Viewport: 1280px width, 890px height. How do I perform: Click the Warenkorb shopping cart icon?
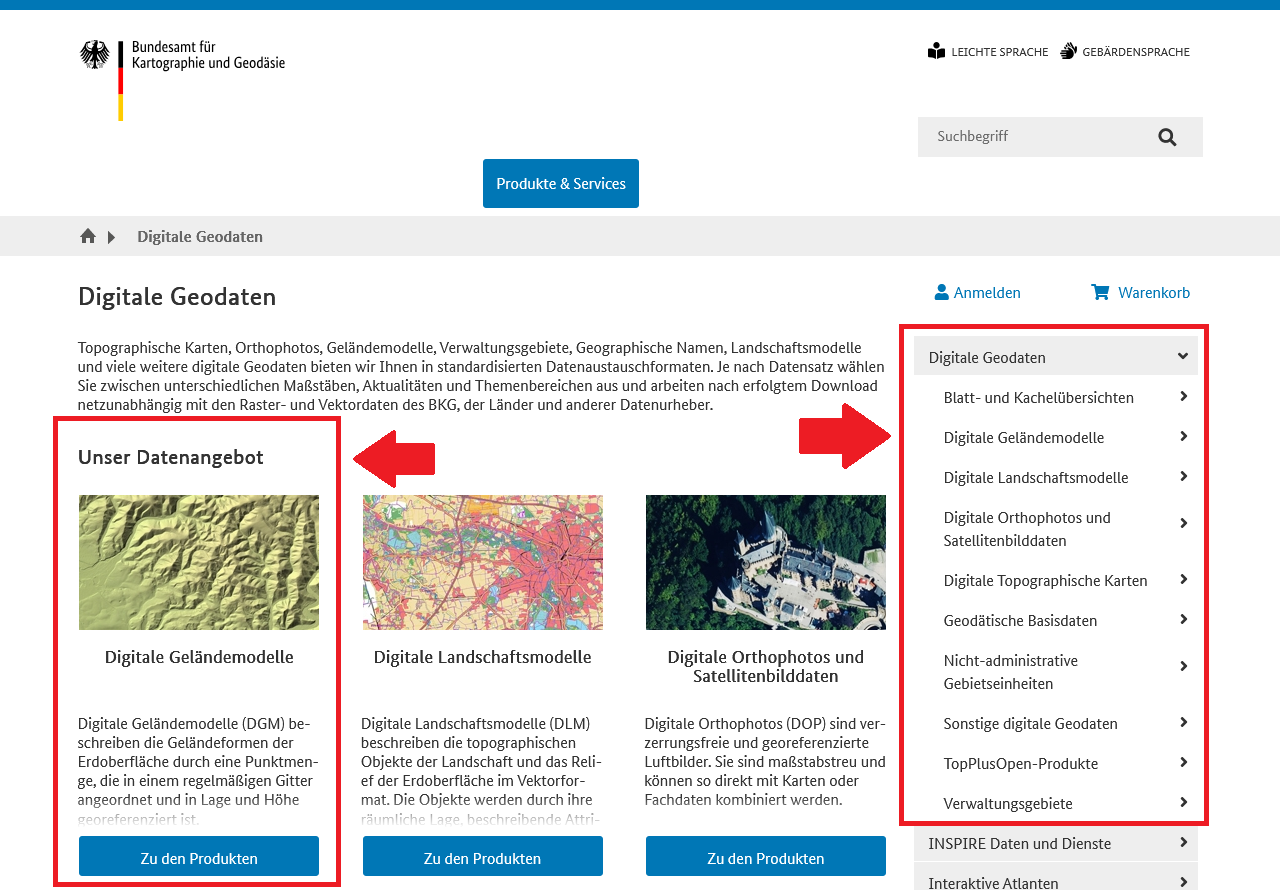click(1100, 292)
